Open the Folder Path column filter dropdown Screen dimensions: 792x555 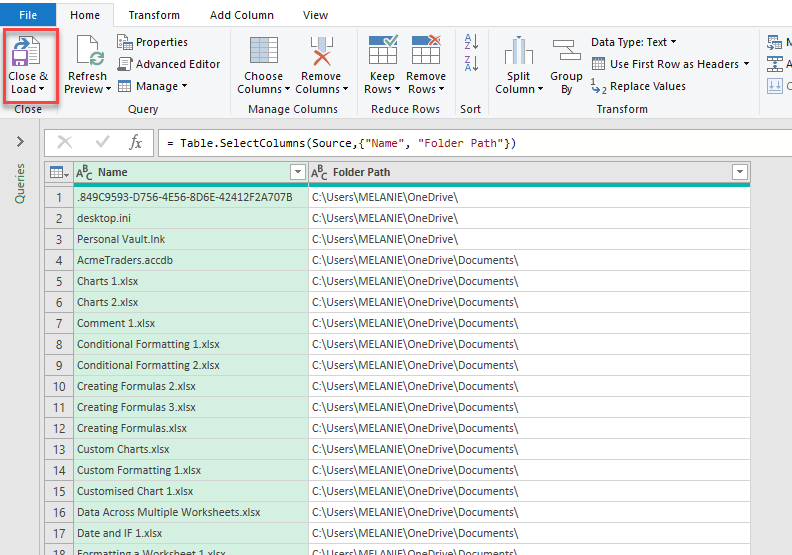(x=739, y=173)
